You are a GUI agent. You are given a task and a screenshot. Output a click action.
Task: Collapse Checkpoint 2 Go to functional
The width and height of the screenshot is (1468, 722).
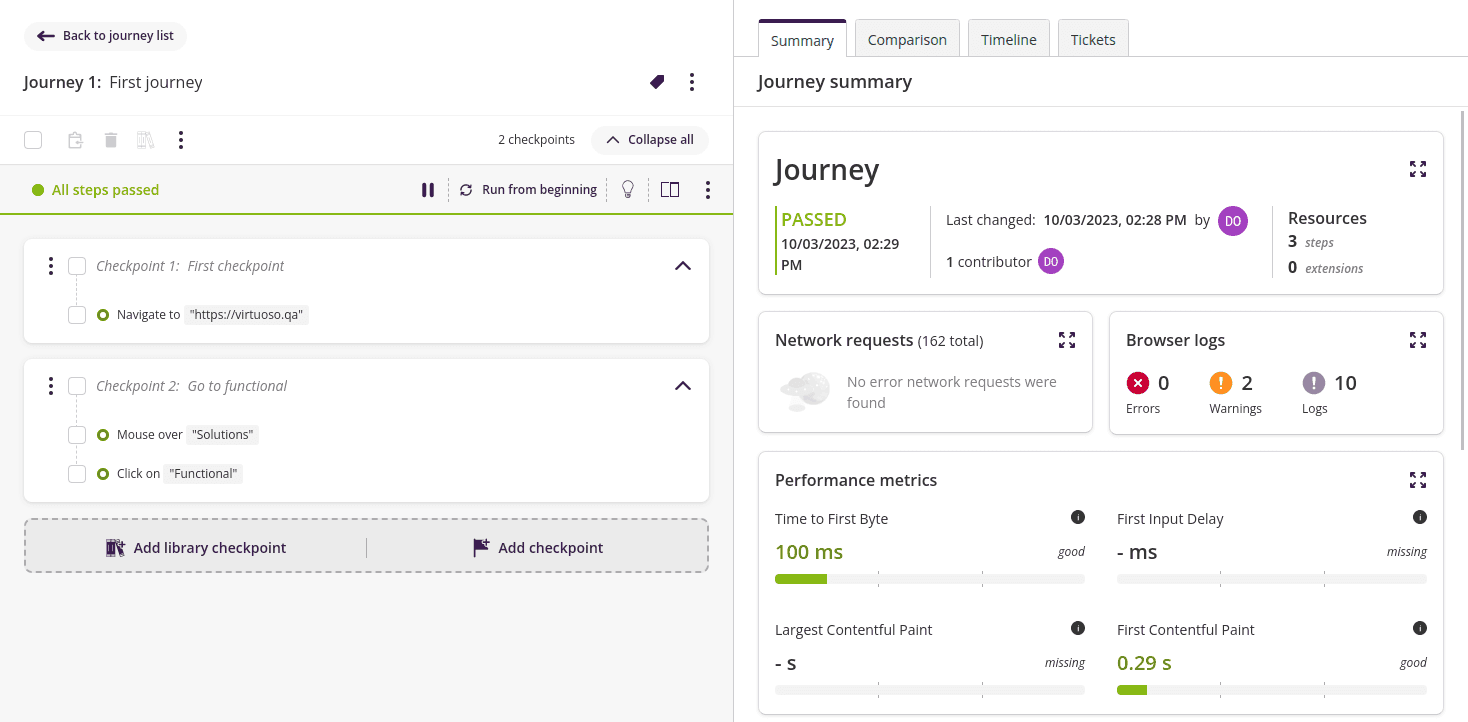[683, 385]
